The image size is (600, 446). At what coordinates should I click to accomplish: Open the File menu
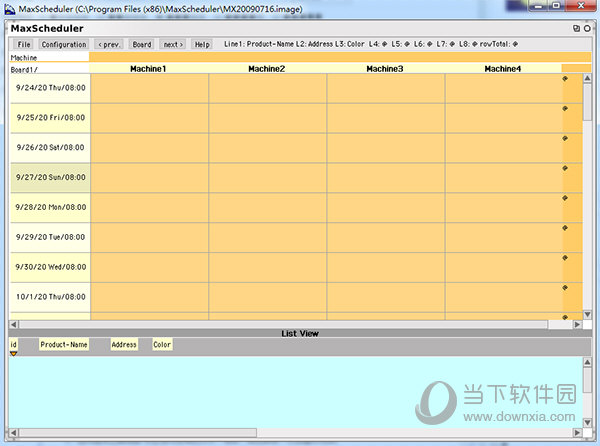point(24,44)
